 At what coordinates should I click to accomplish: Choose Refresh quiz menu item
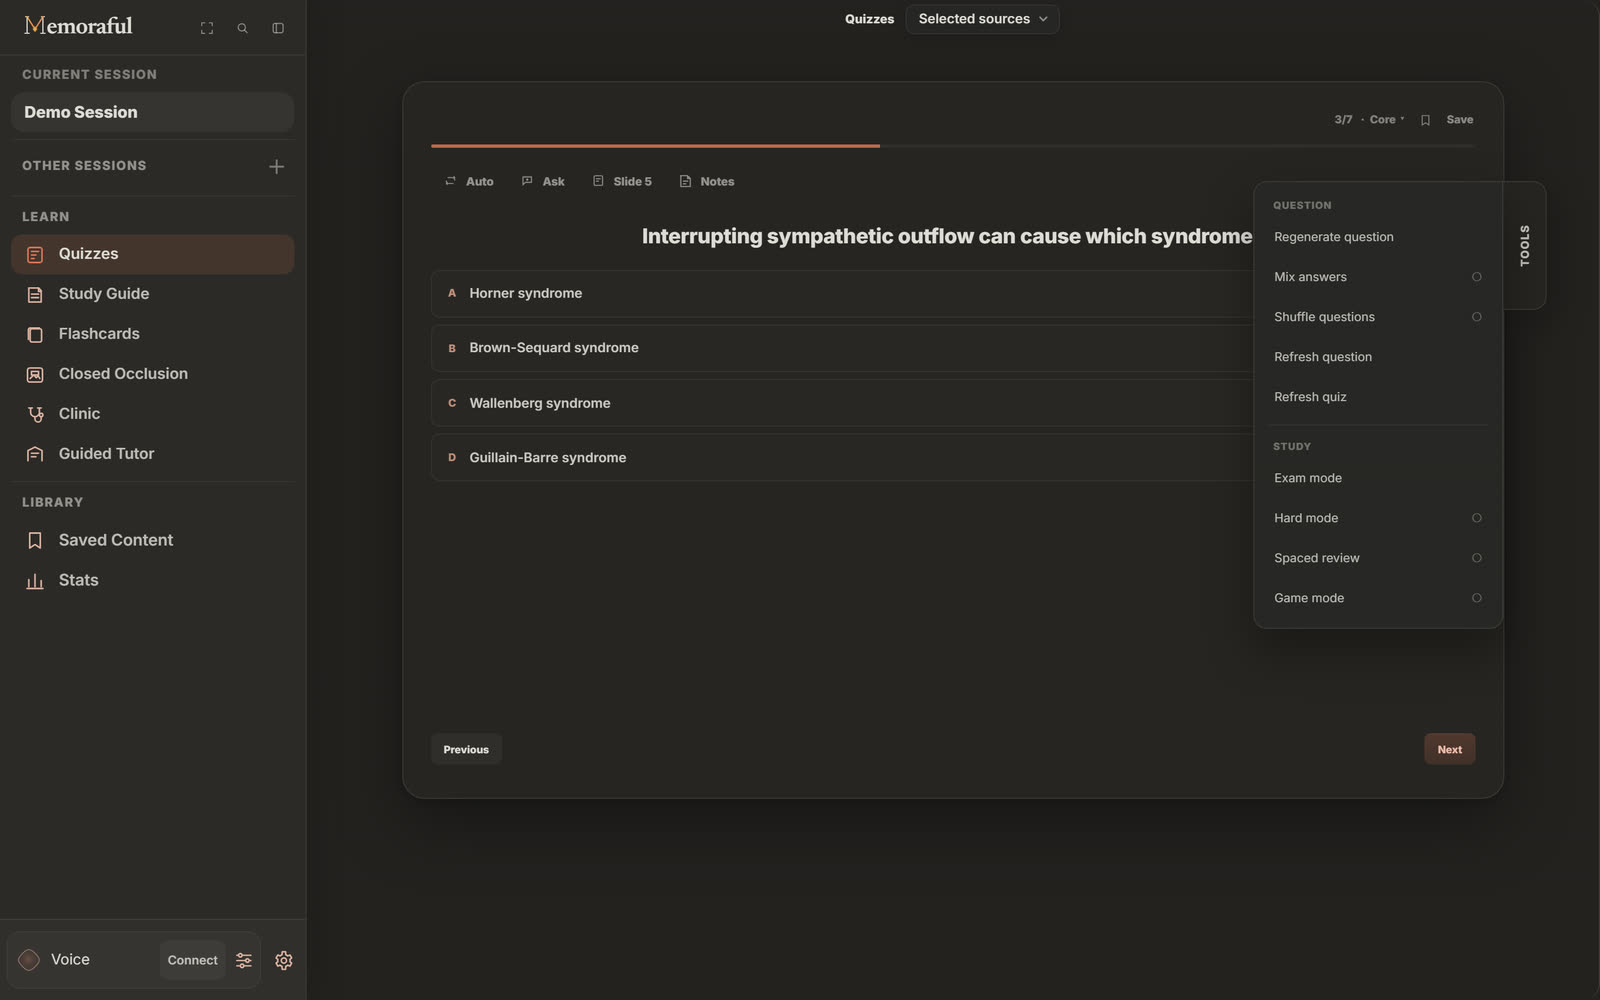coord(1377,397)
